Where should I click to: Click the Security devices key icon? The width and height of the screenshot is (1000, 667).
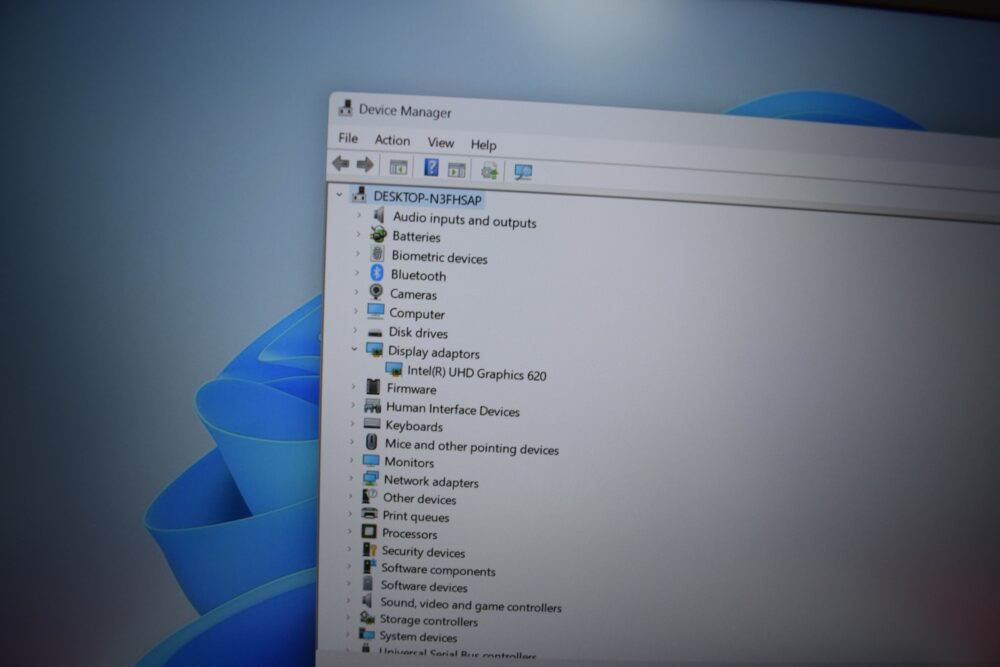[369, 548]
